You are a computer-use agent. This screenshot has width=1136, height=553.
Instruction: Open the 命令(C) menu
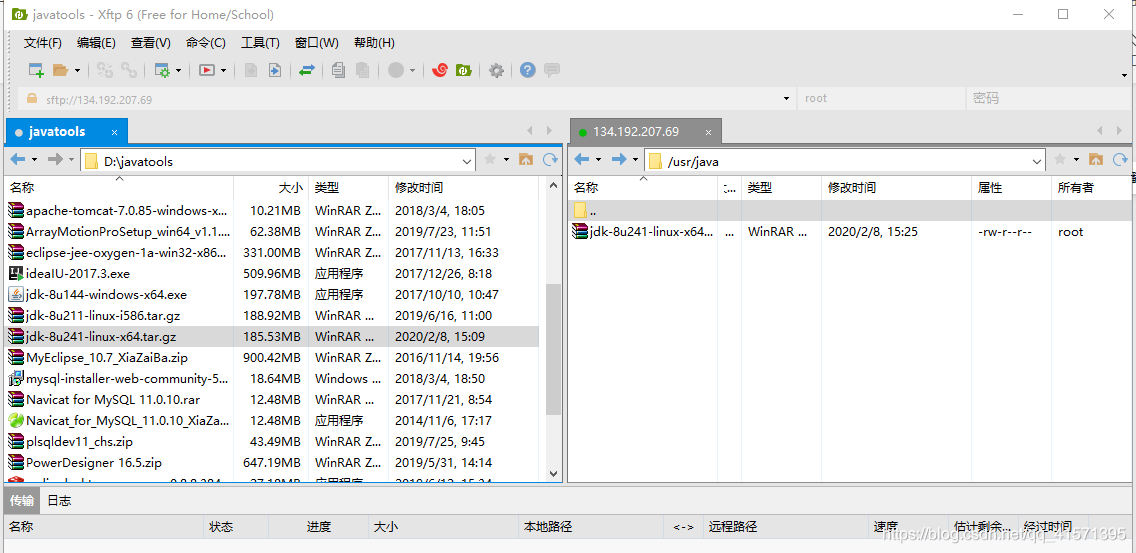pos(206,43)
